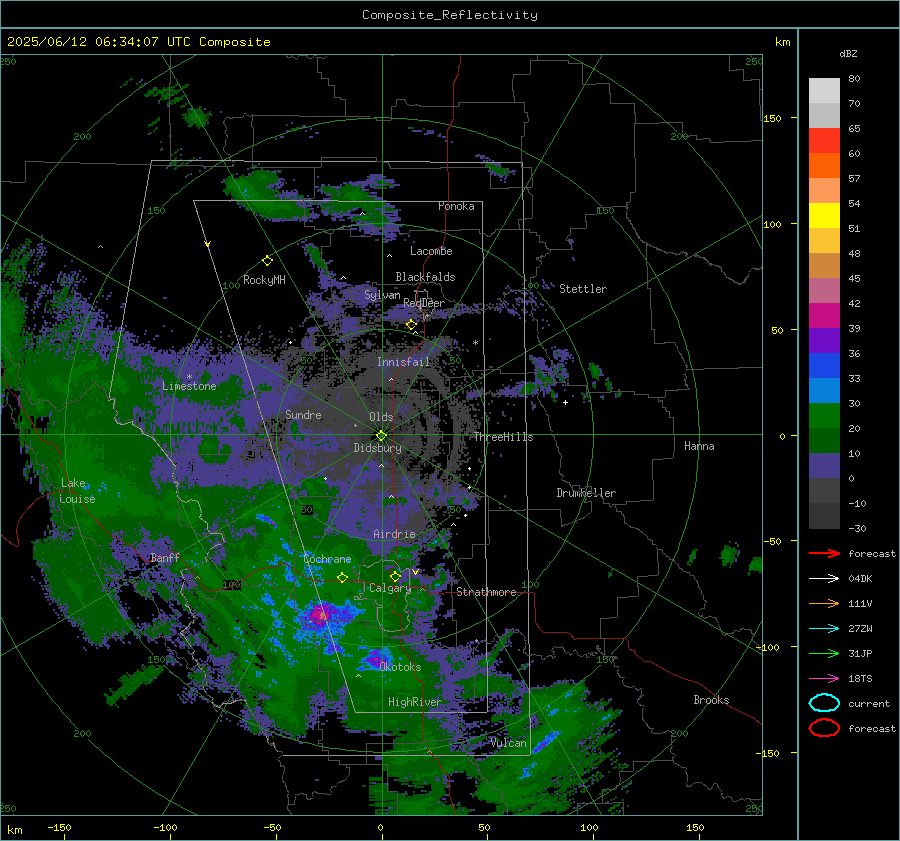
Task: Click the green 31JP arrow in legend
Action: pos(824,653)
